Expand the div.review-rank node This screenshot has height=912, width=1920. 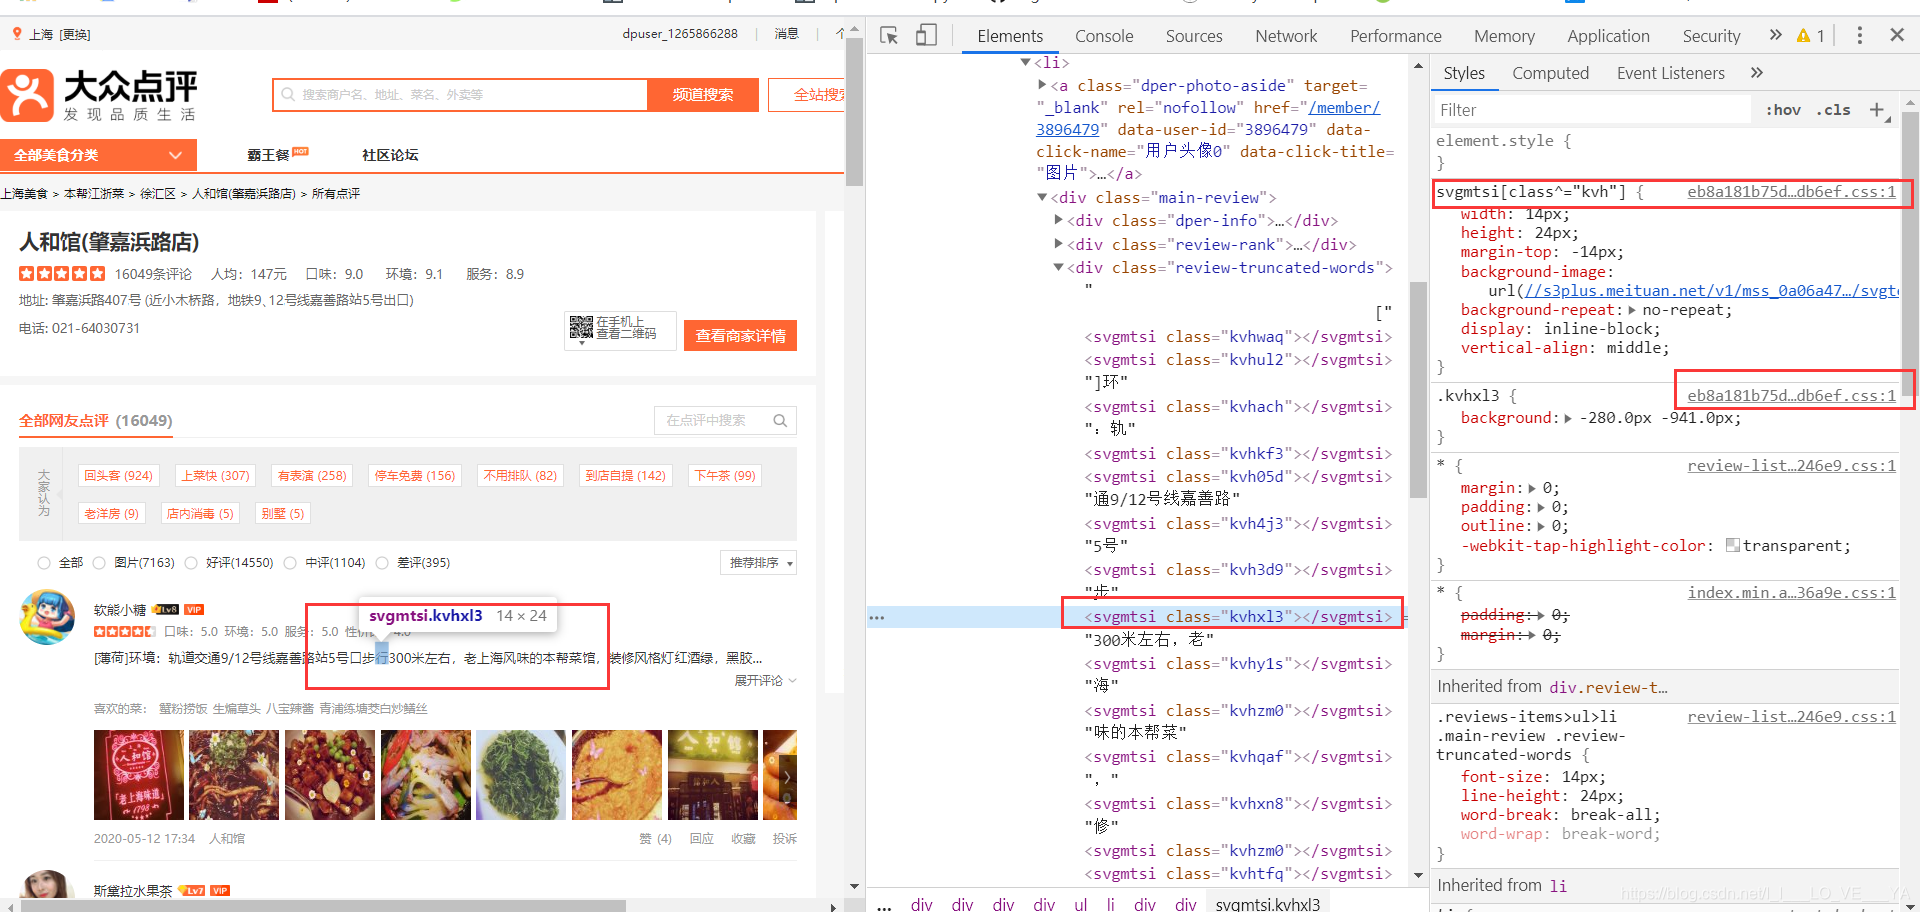pos(1059,244)
